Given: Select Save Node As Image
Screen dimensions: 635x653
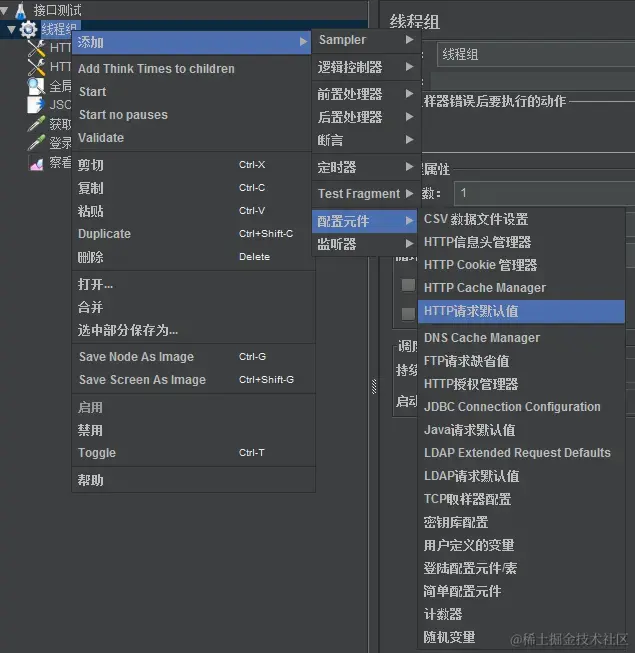Looking at the screenshot, I should 192,357.
